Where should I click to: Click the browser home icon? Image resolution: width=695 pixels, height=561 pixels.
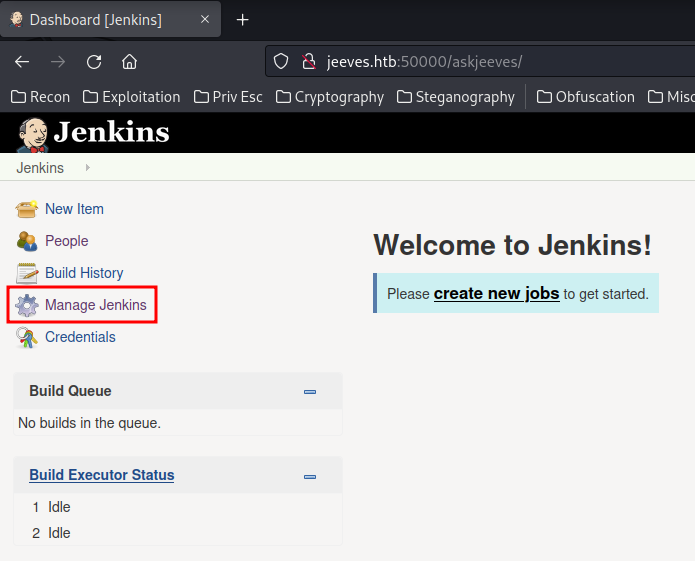[x=129, y=62]
